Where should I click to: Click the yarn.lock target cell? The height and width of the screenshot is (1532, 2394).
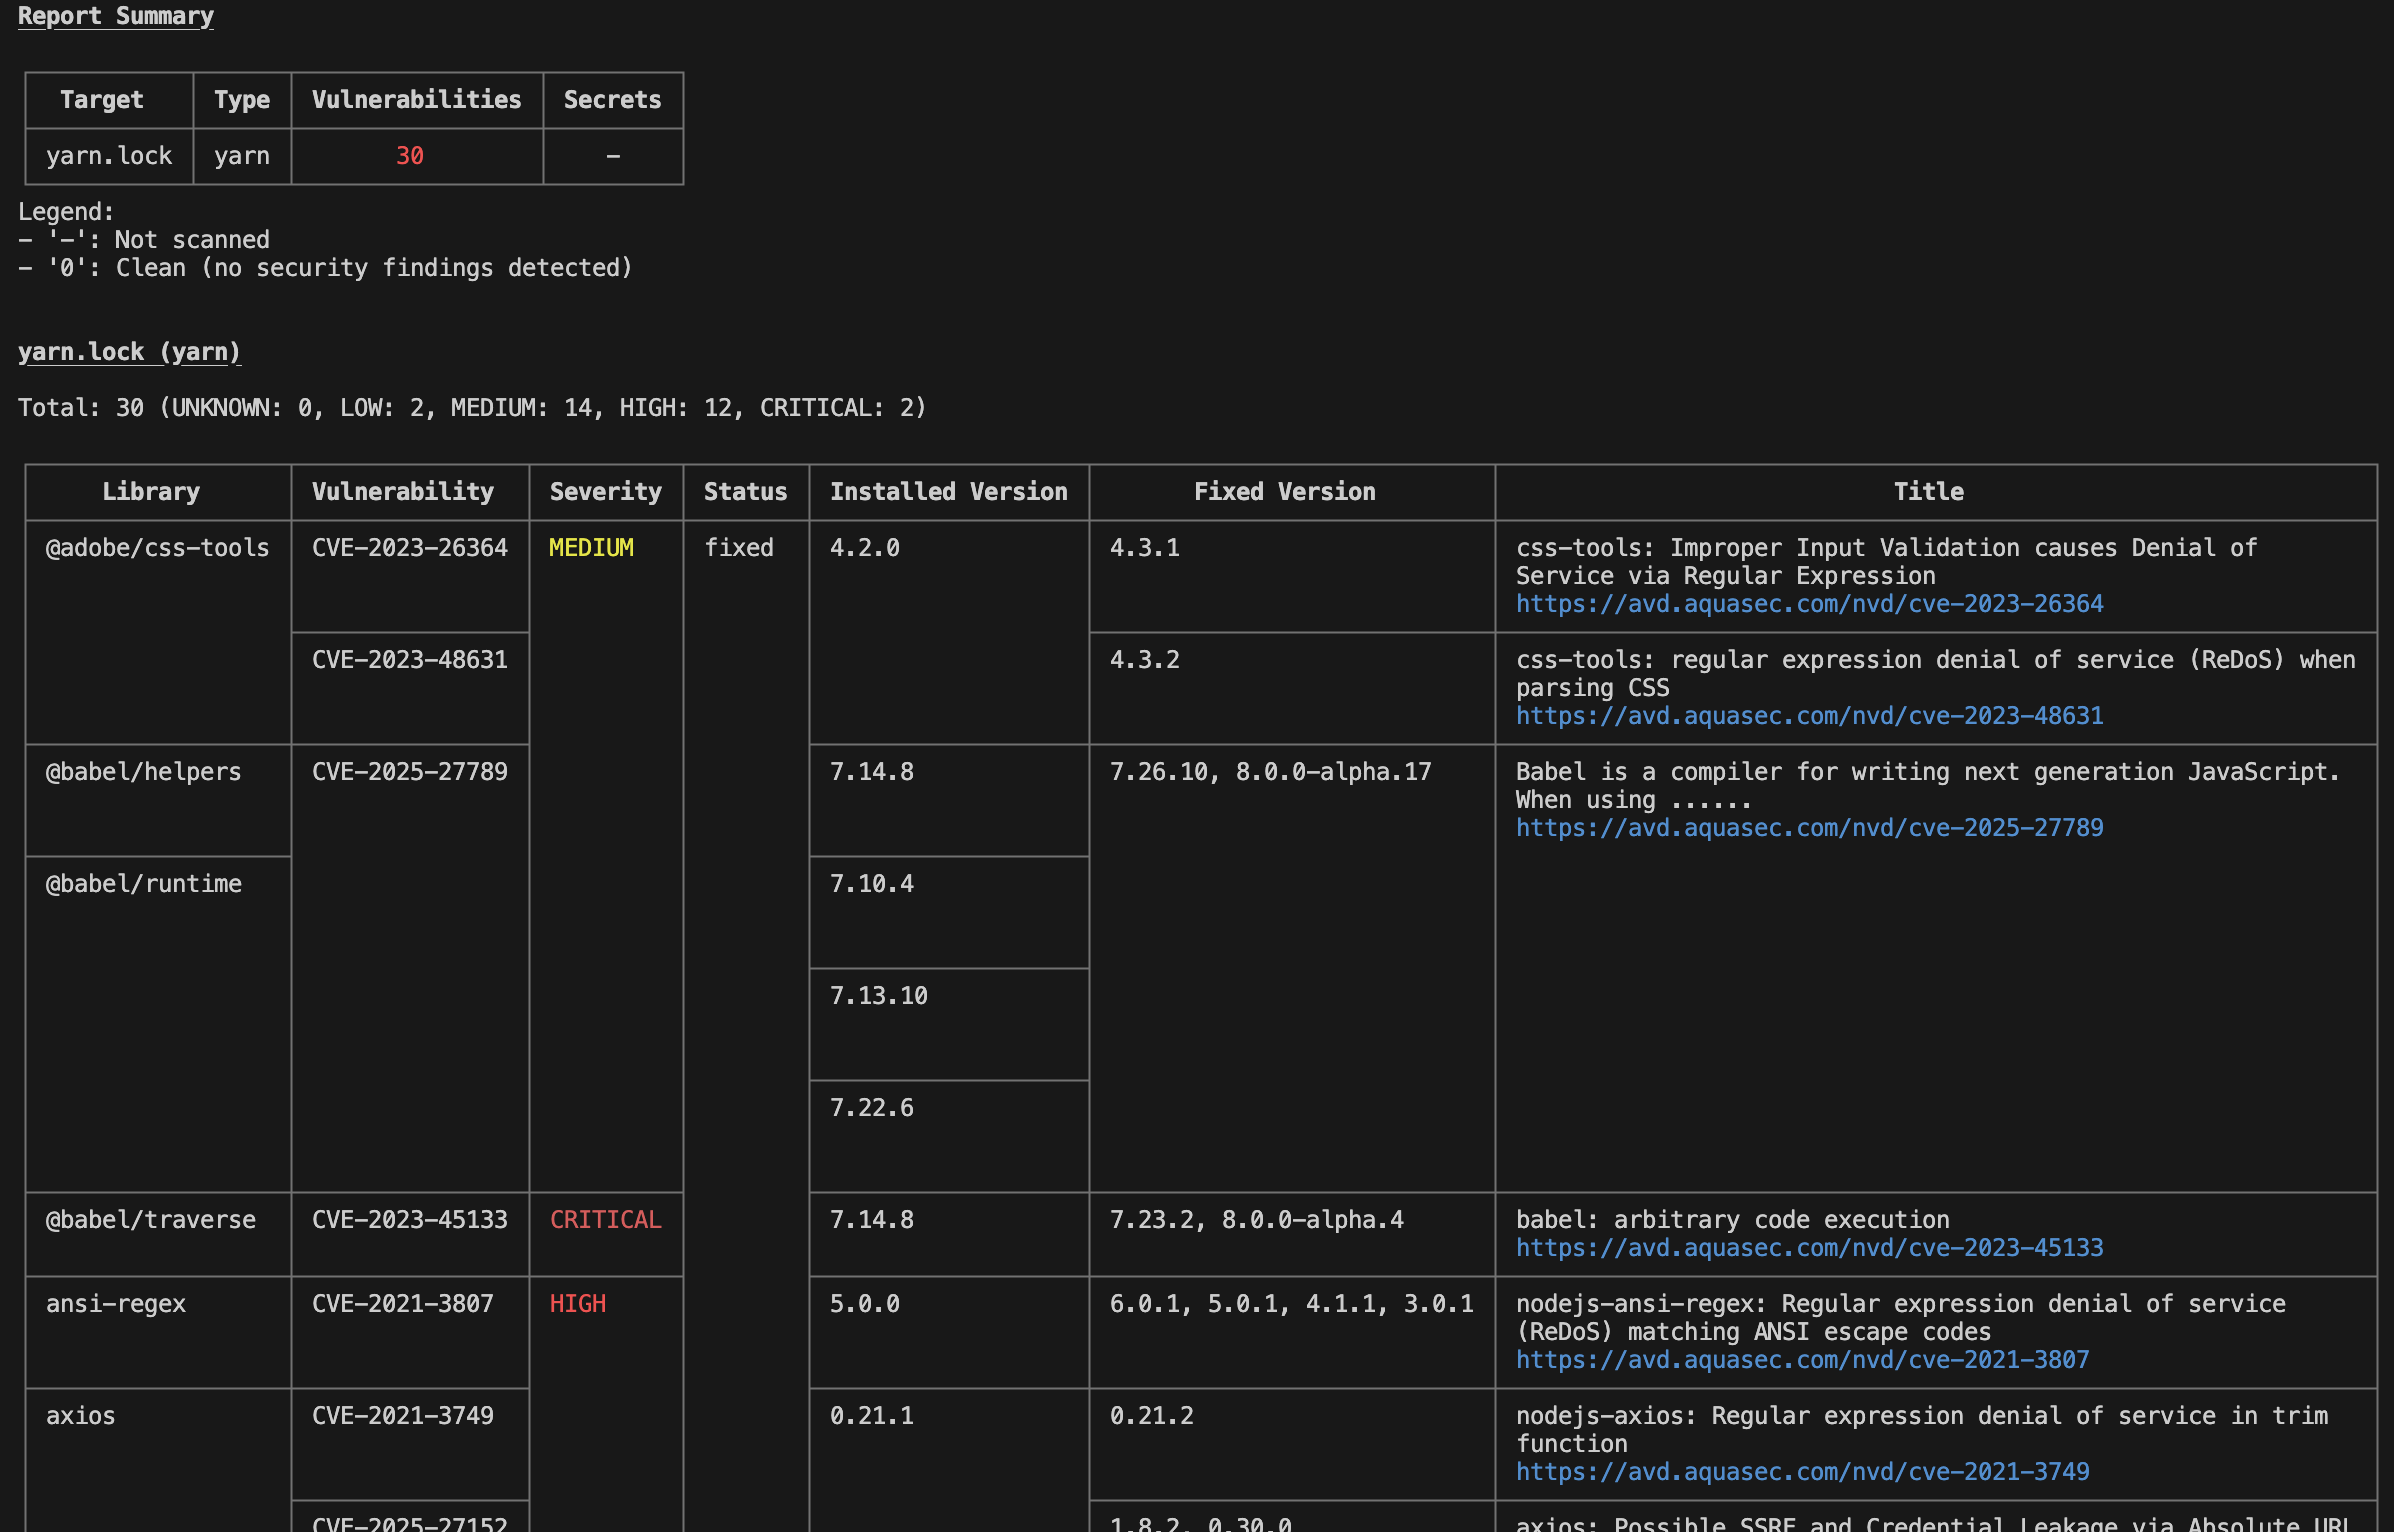pyautogui.click(x=109, y=156)
